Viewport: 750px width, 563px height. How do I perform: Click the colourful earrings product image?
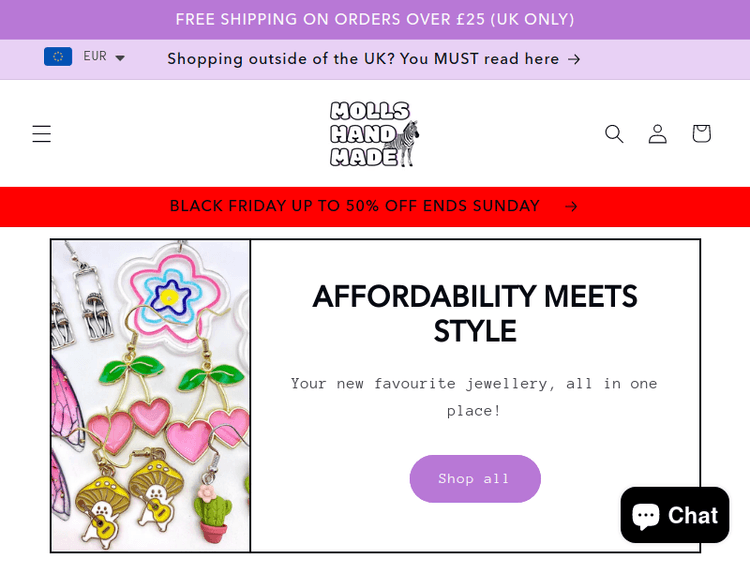coord(151,396)
